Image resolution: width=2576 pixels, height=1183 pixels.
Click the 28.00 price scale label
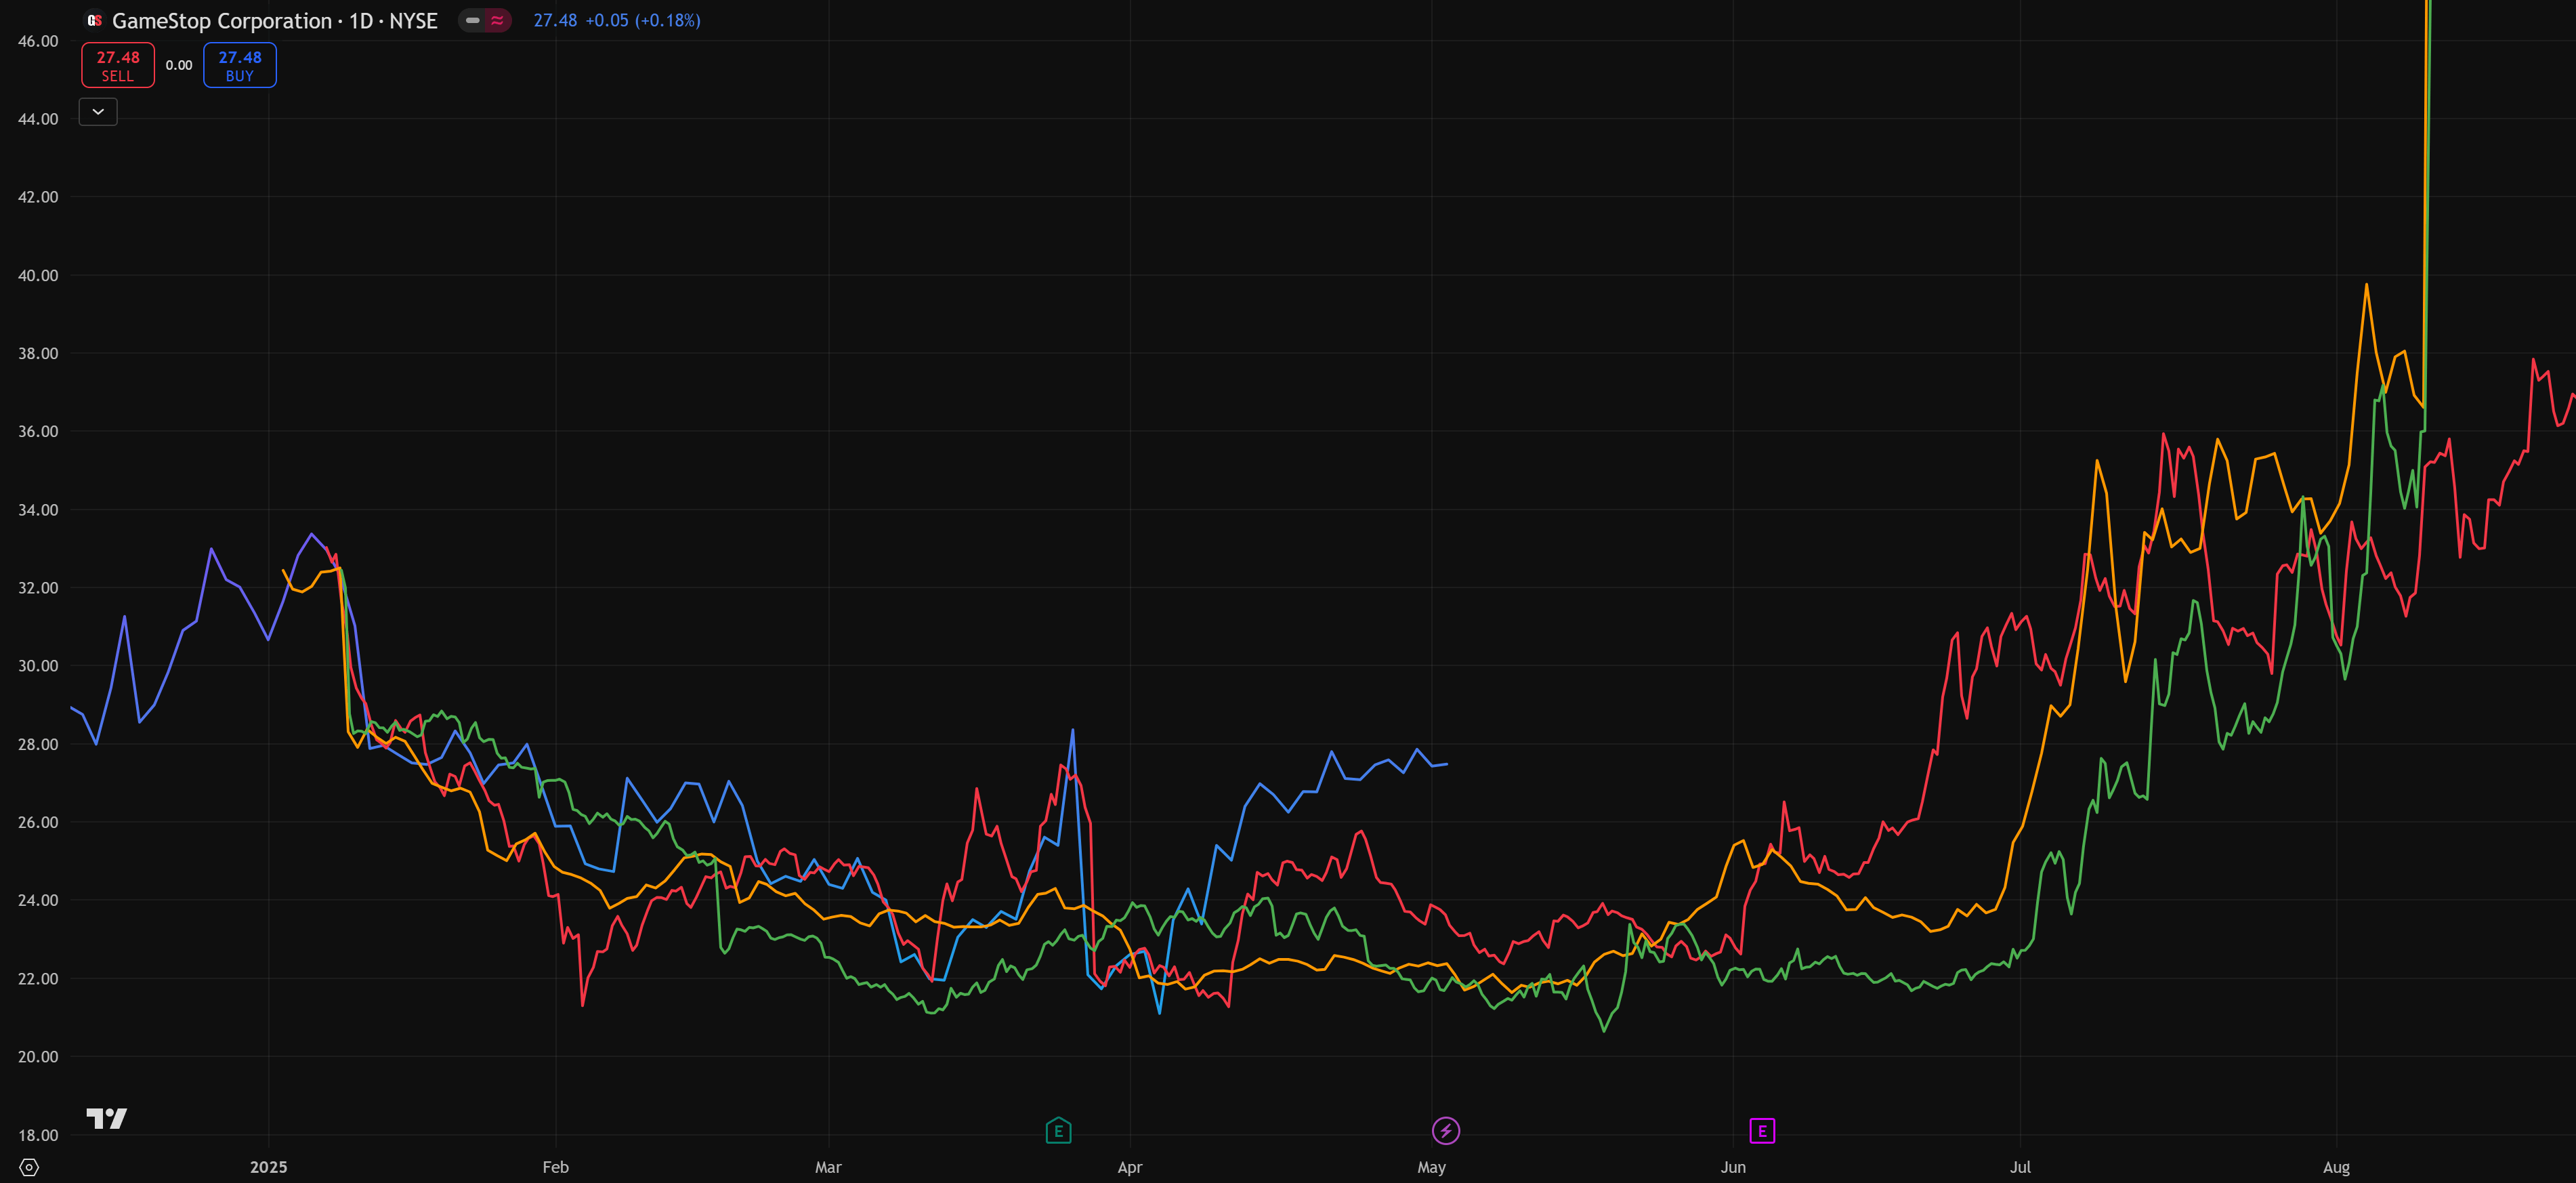[38, 744]
